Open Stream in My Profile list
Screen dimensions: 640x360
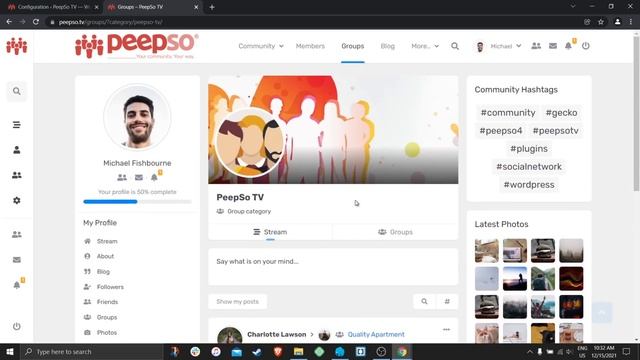107,241
